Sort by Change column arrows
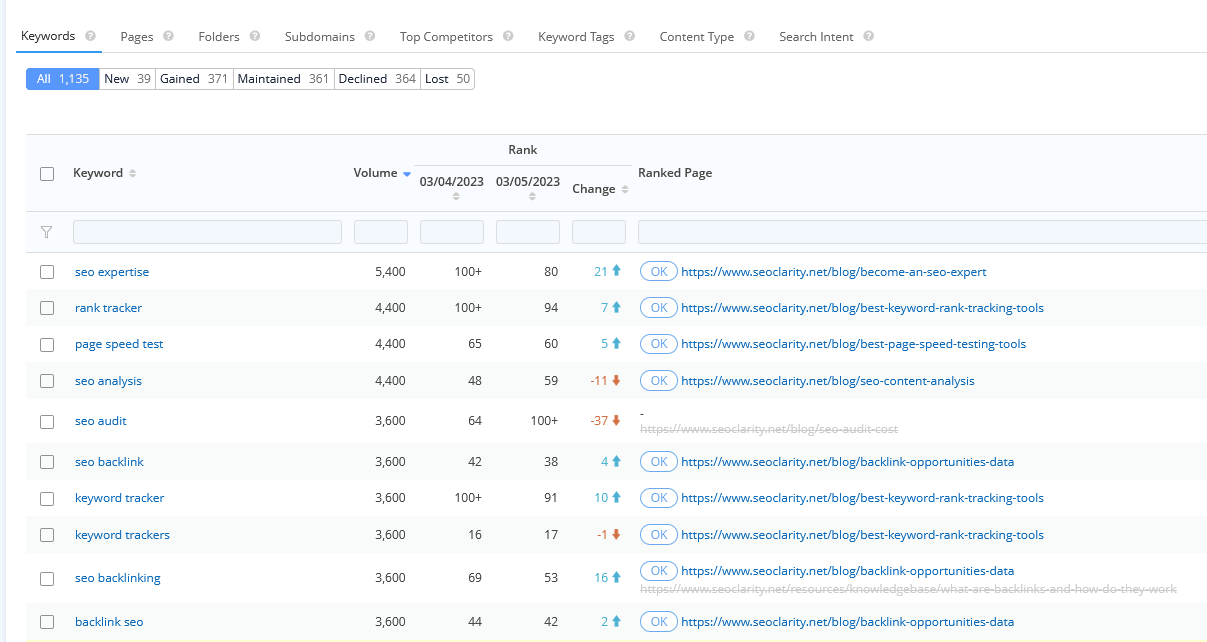 (x=625, y=189)
